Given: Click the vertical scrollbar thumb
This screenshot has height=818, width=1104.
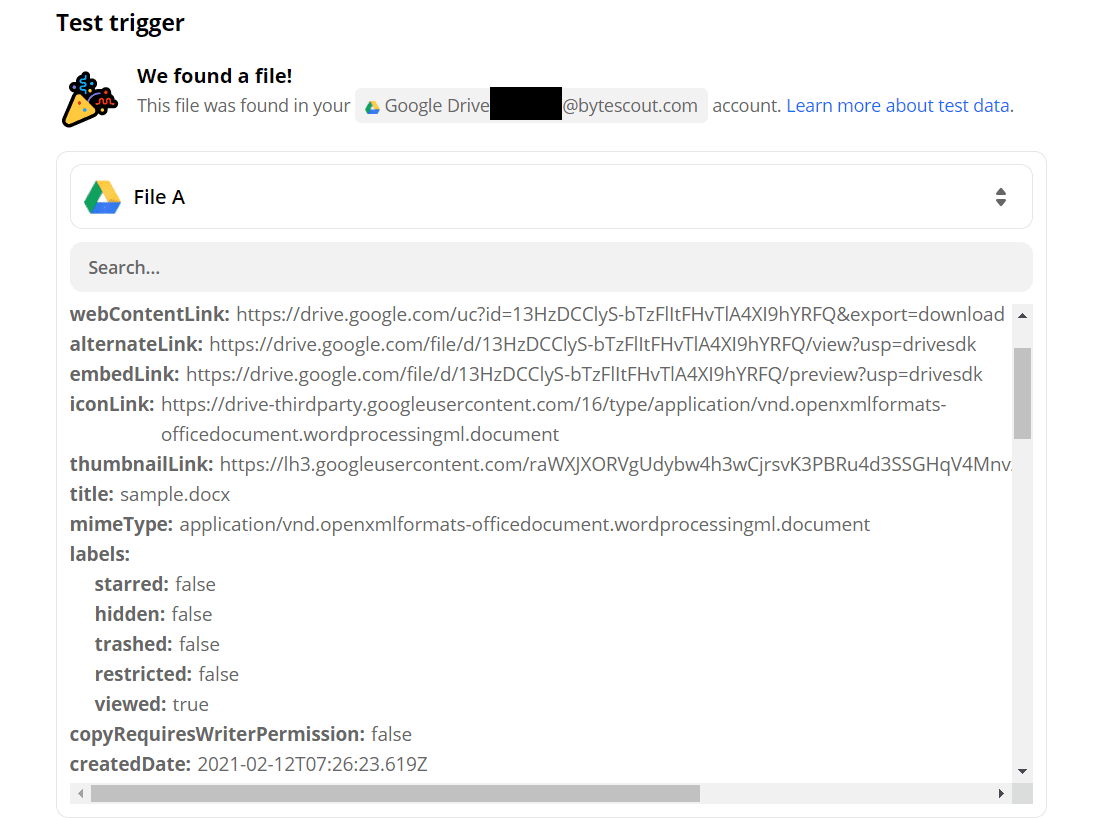Looking at the screenshot, I should pos(1022,392).
